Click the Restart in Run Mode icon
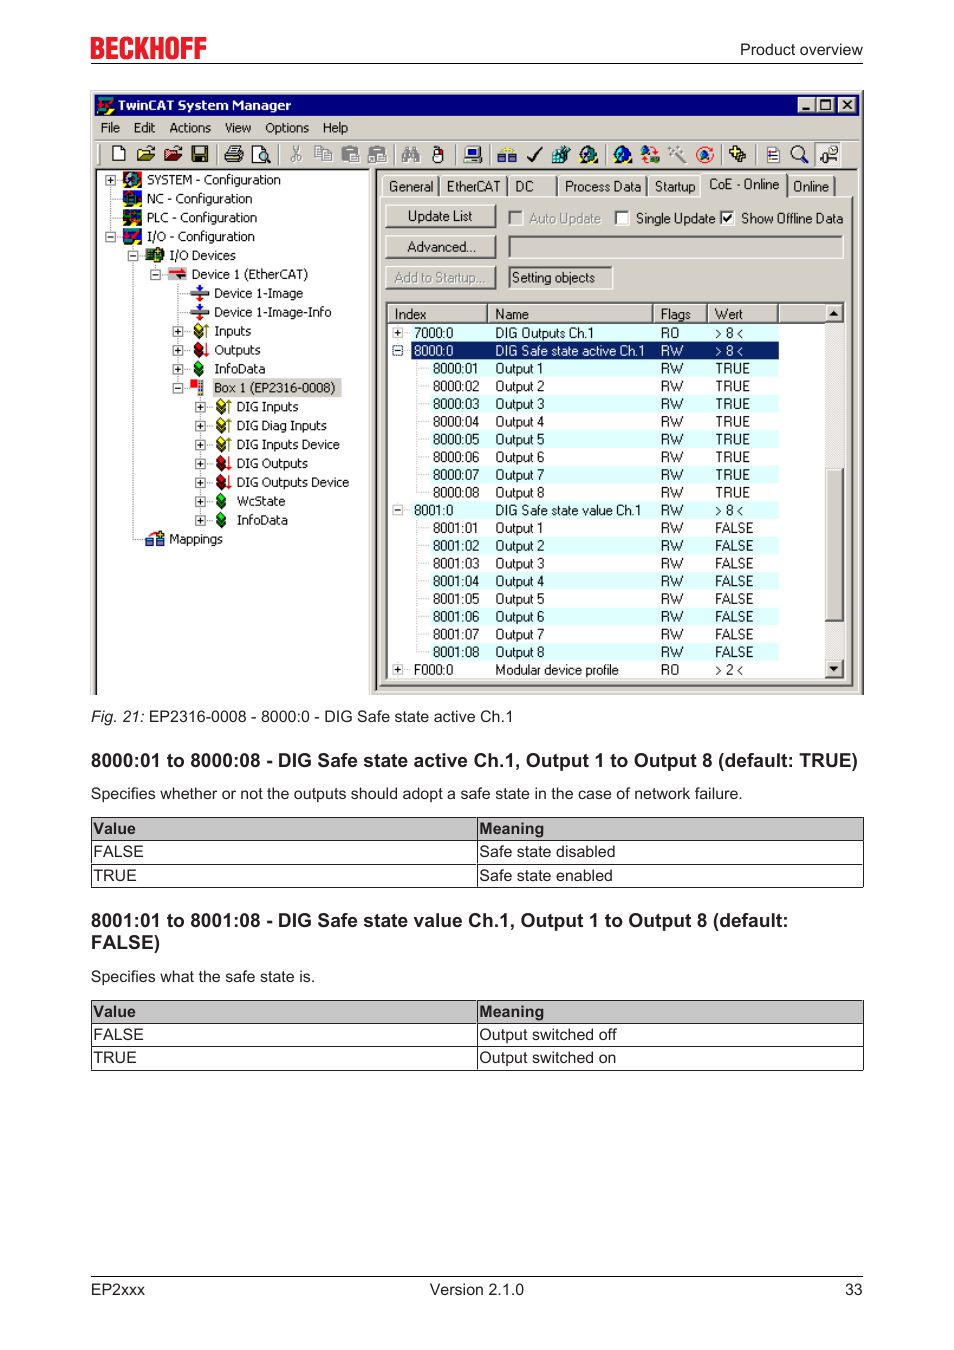The height and width of the screenshot is (1350, 954). pos(589,154)
